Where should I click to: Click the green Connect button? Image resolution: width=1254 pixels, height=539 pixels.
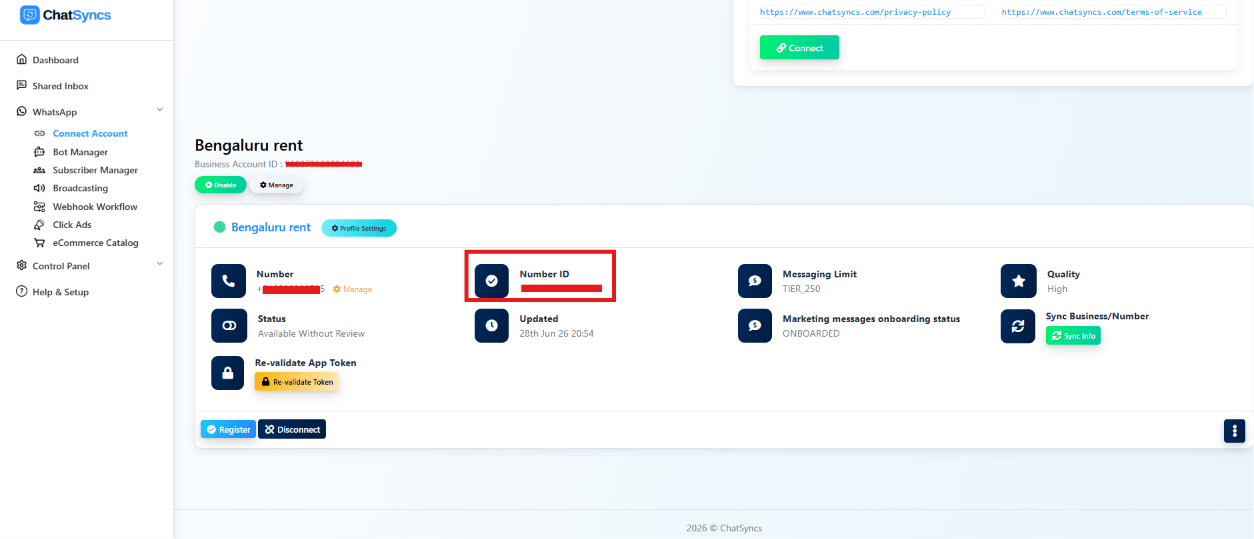(x=799, y=48)
